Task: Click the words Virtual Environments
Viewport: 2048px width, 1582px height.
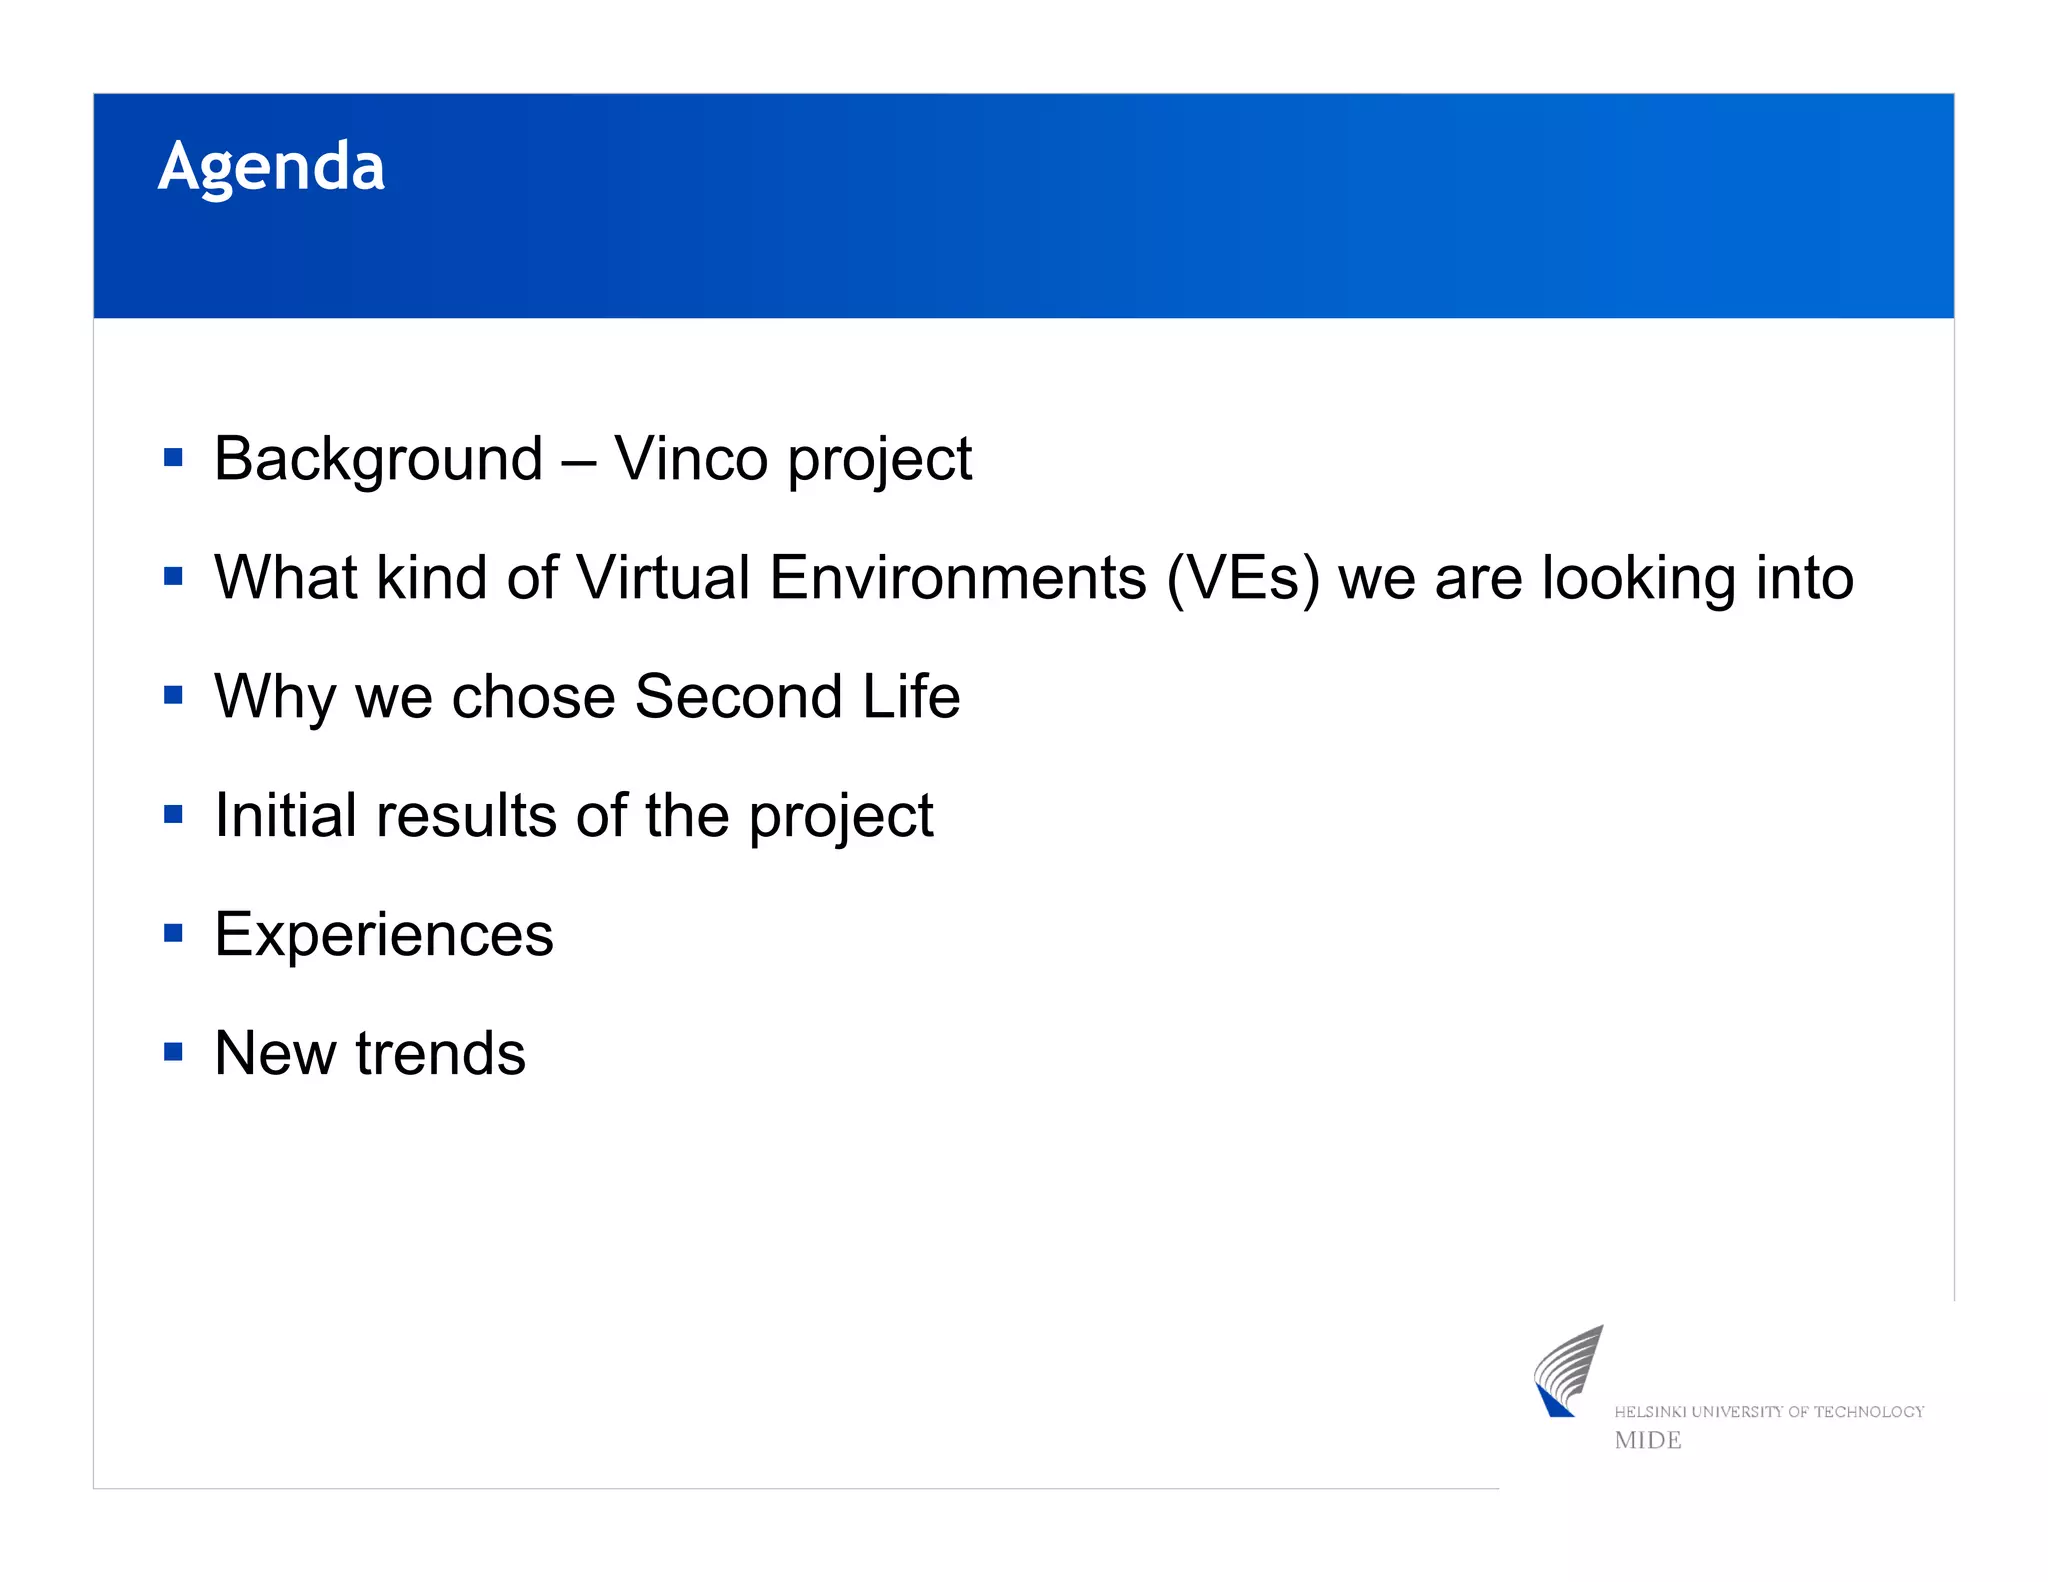Action: [x=861, y=578]
